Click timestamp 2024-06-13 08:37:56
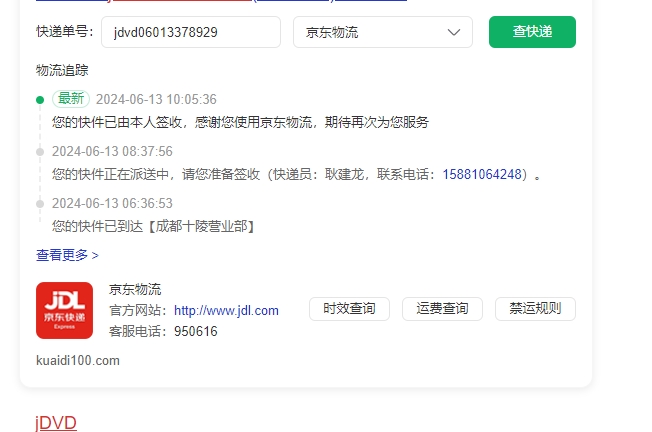Screen dimensions: 652x432 112,151
